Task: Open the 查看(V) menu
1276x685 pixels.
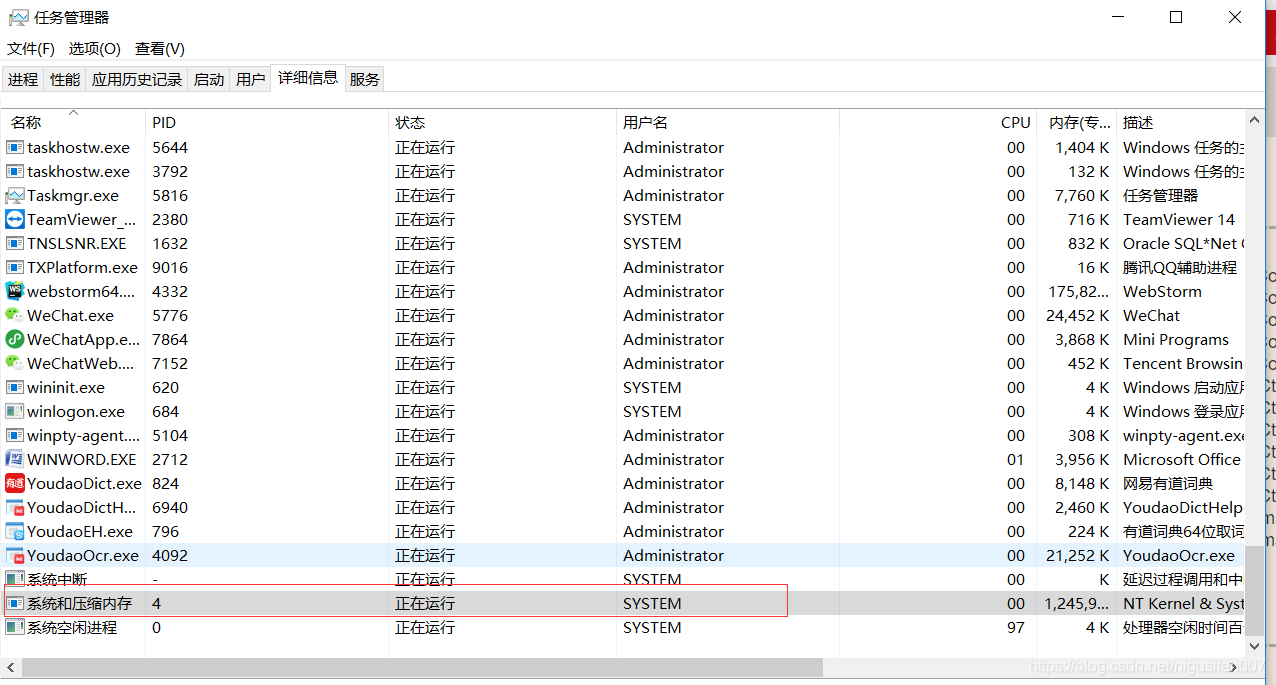Action: pyautogui.click(x=160, y=48)
